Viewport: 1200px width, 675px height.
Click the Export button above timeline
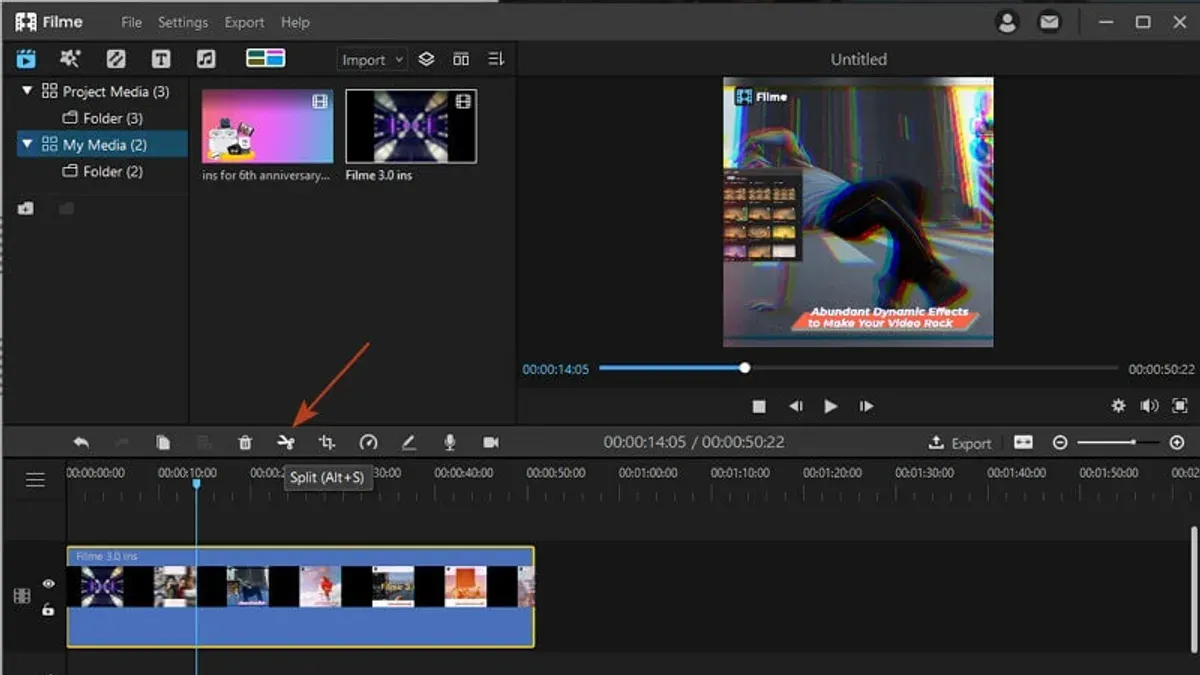[x=960, y=443]
